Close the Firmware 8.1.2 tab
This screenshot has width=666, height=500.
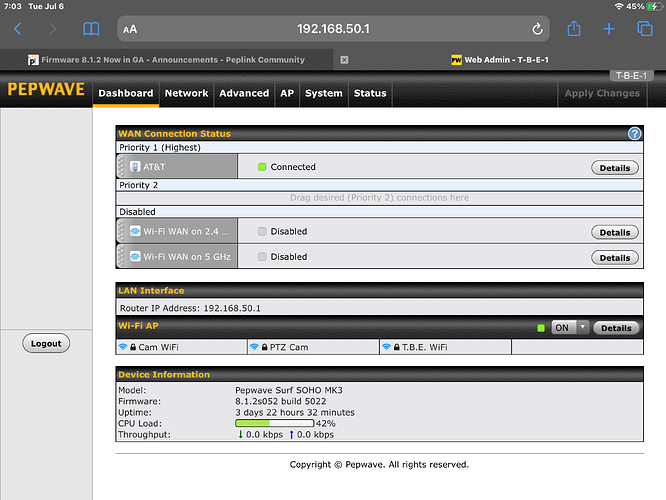pyautogui.click(x=344, y=60)
